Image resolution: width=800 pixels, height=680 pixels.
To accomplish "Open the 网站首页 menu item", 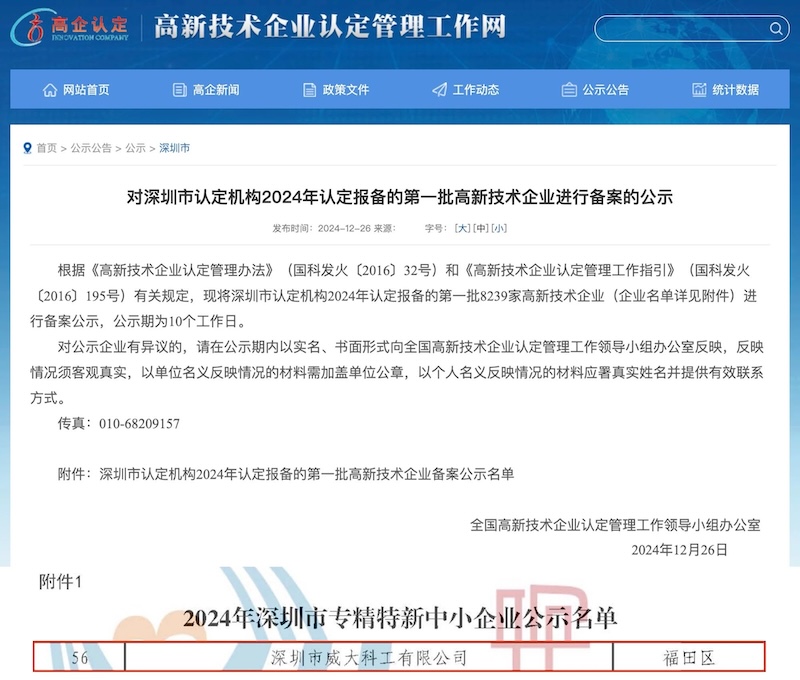I will tap(86, 90).
